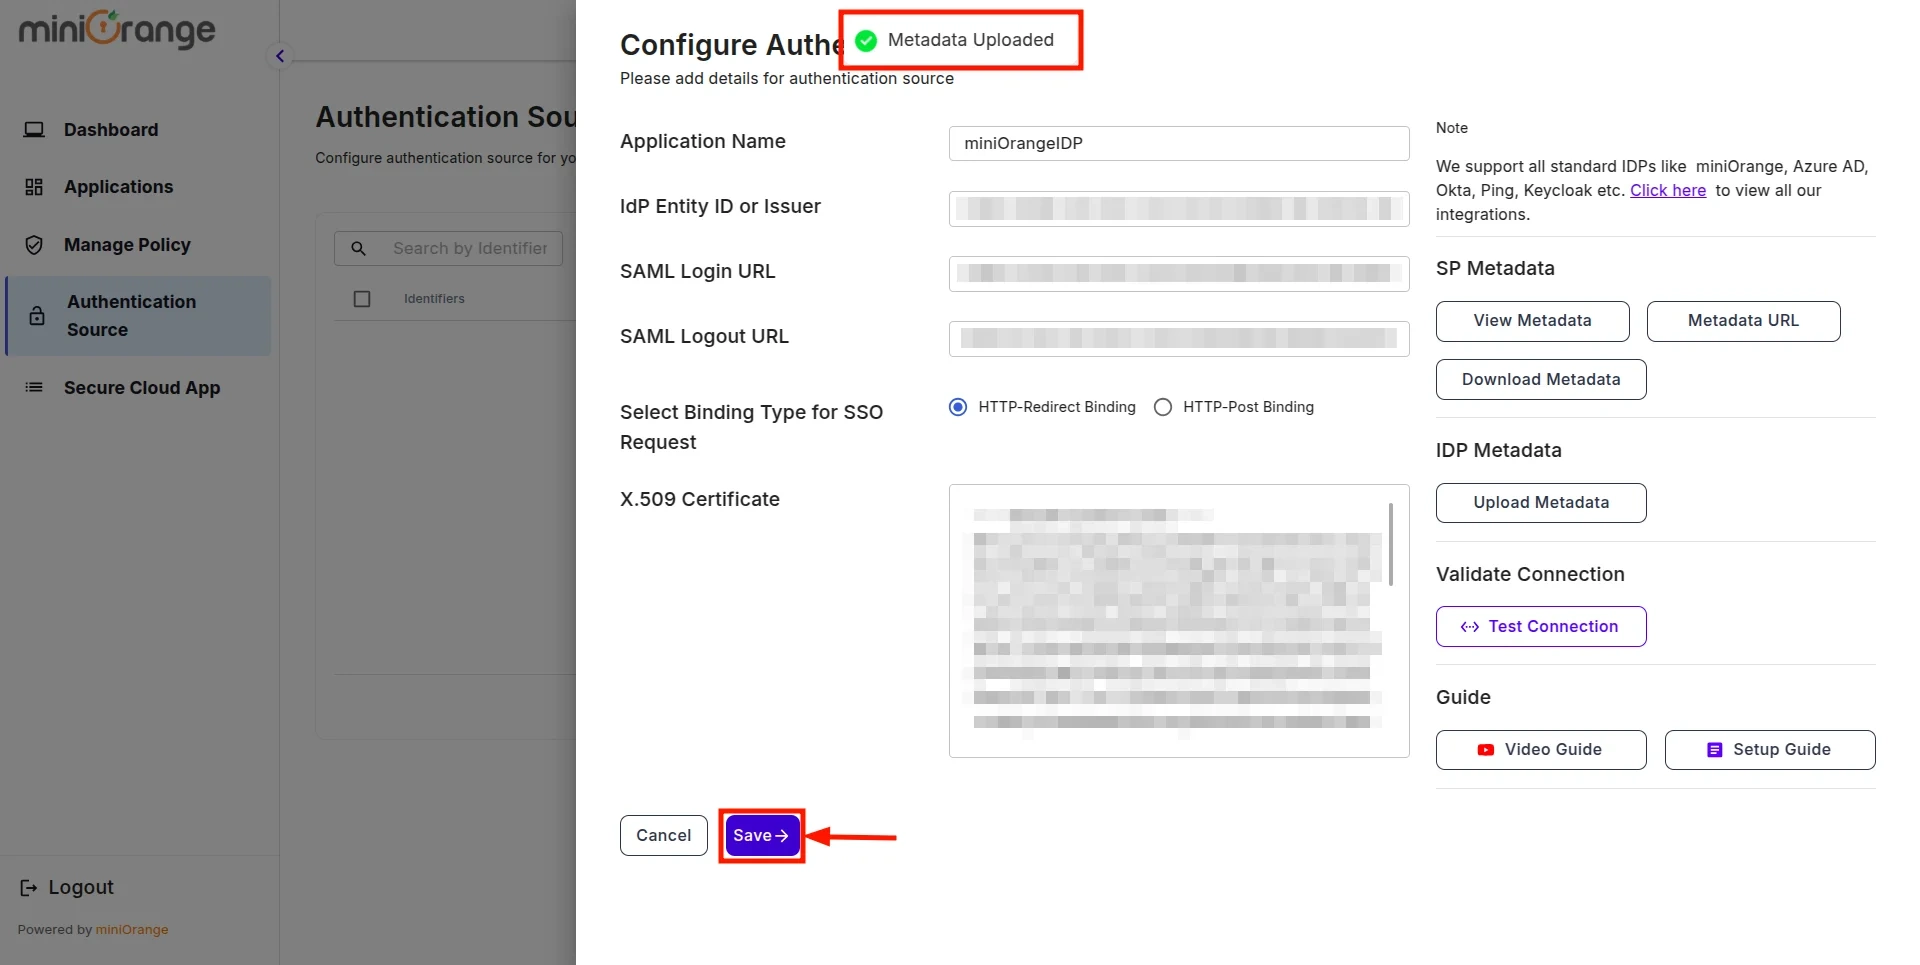1920x965 pixels.
Task: Click the Manage Policy shield icon
Action: pos(33,245)
